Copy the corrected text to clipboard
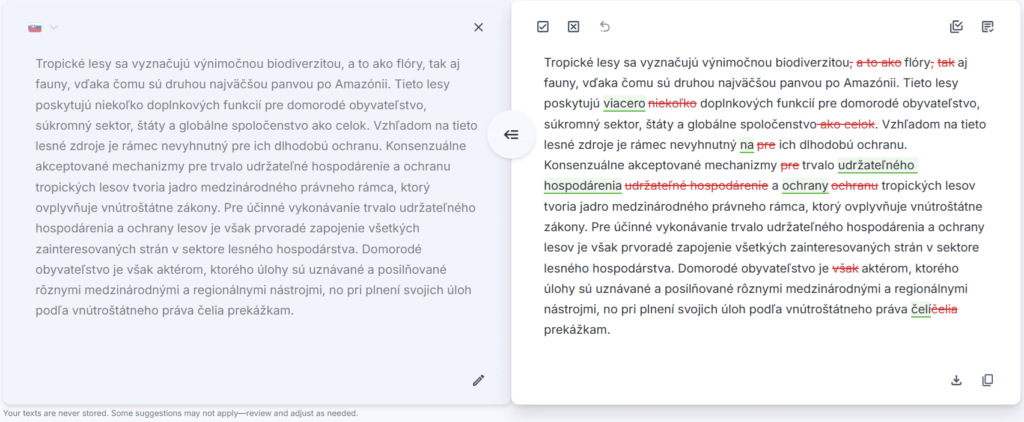The image size is (1024, 422). (988, 380)
